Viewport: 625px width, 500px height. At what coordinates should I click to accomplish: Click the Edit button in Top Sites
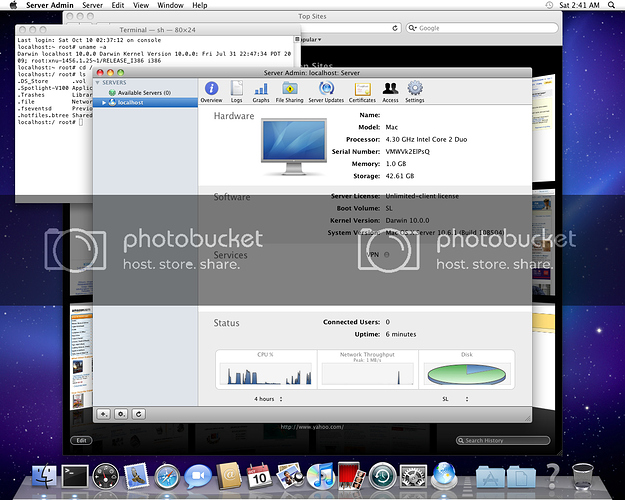pyautogui.click(x=81, y=440)
